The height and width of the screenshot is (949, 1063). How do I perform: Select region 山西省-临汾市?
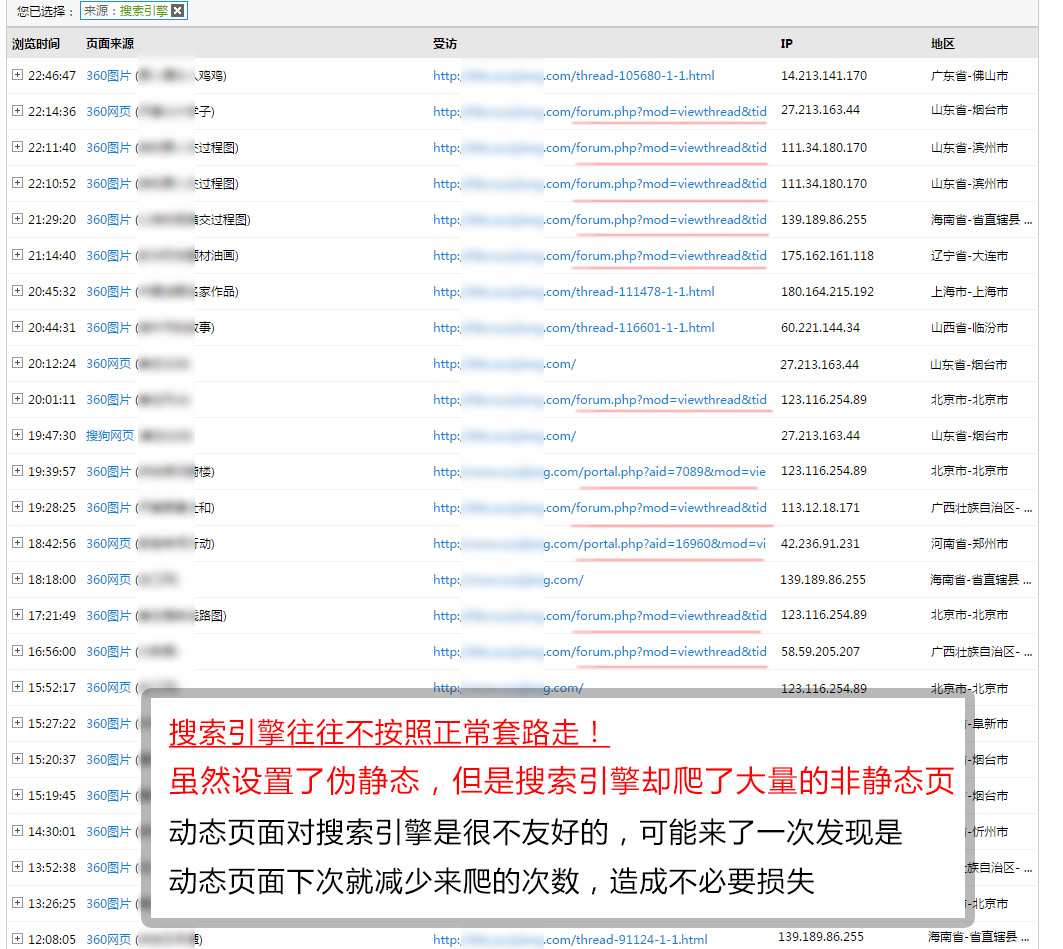point(969,327)
